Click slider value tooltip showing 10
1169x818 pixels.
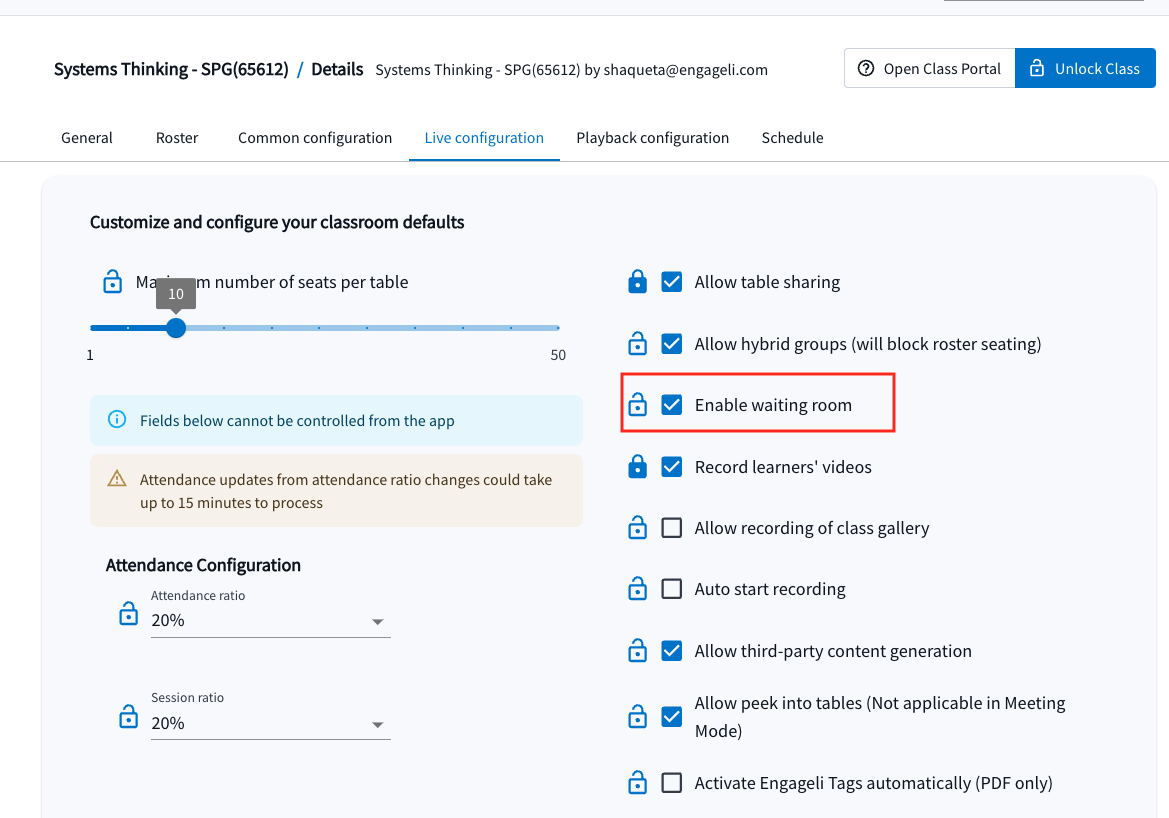[x=176, y=294]
